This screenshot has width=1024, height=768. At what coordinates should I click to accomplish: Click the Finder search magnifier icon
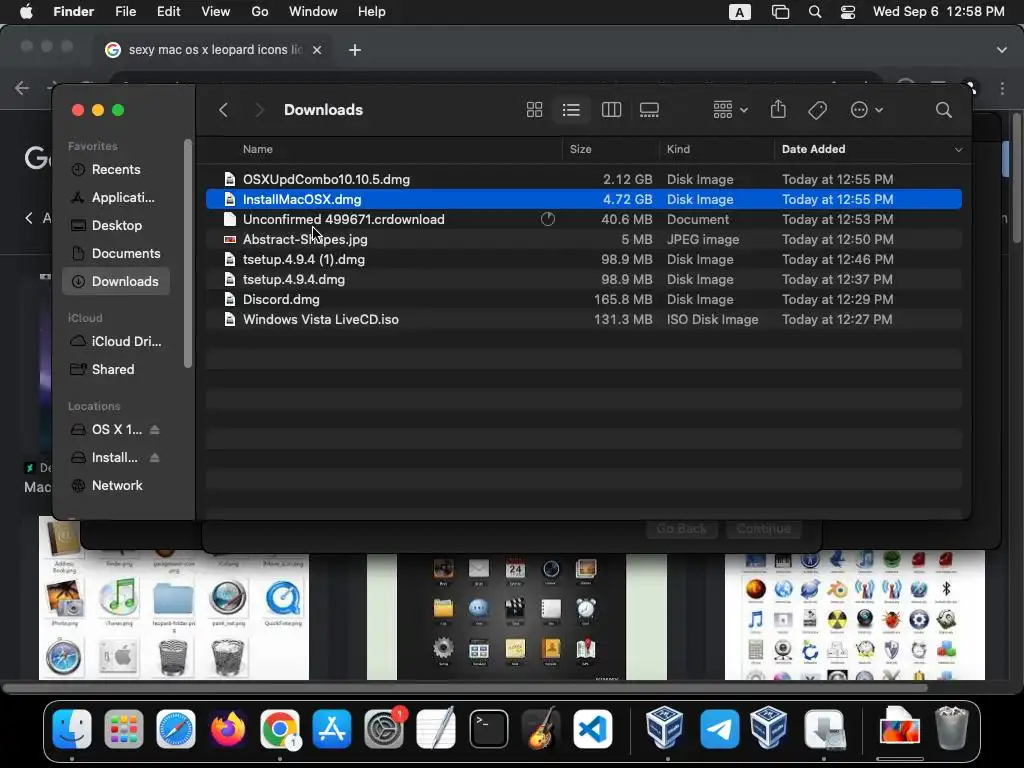(944, 110)
